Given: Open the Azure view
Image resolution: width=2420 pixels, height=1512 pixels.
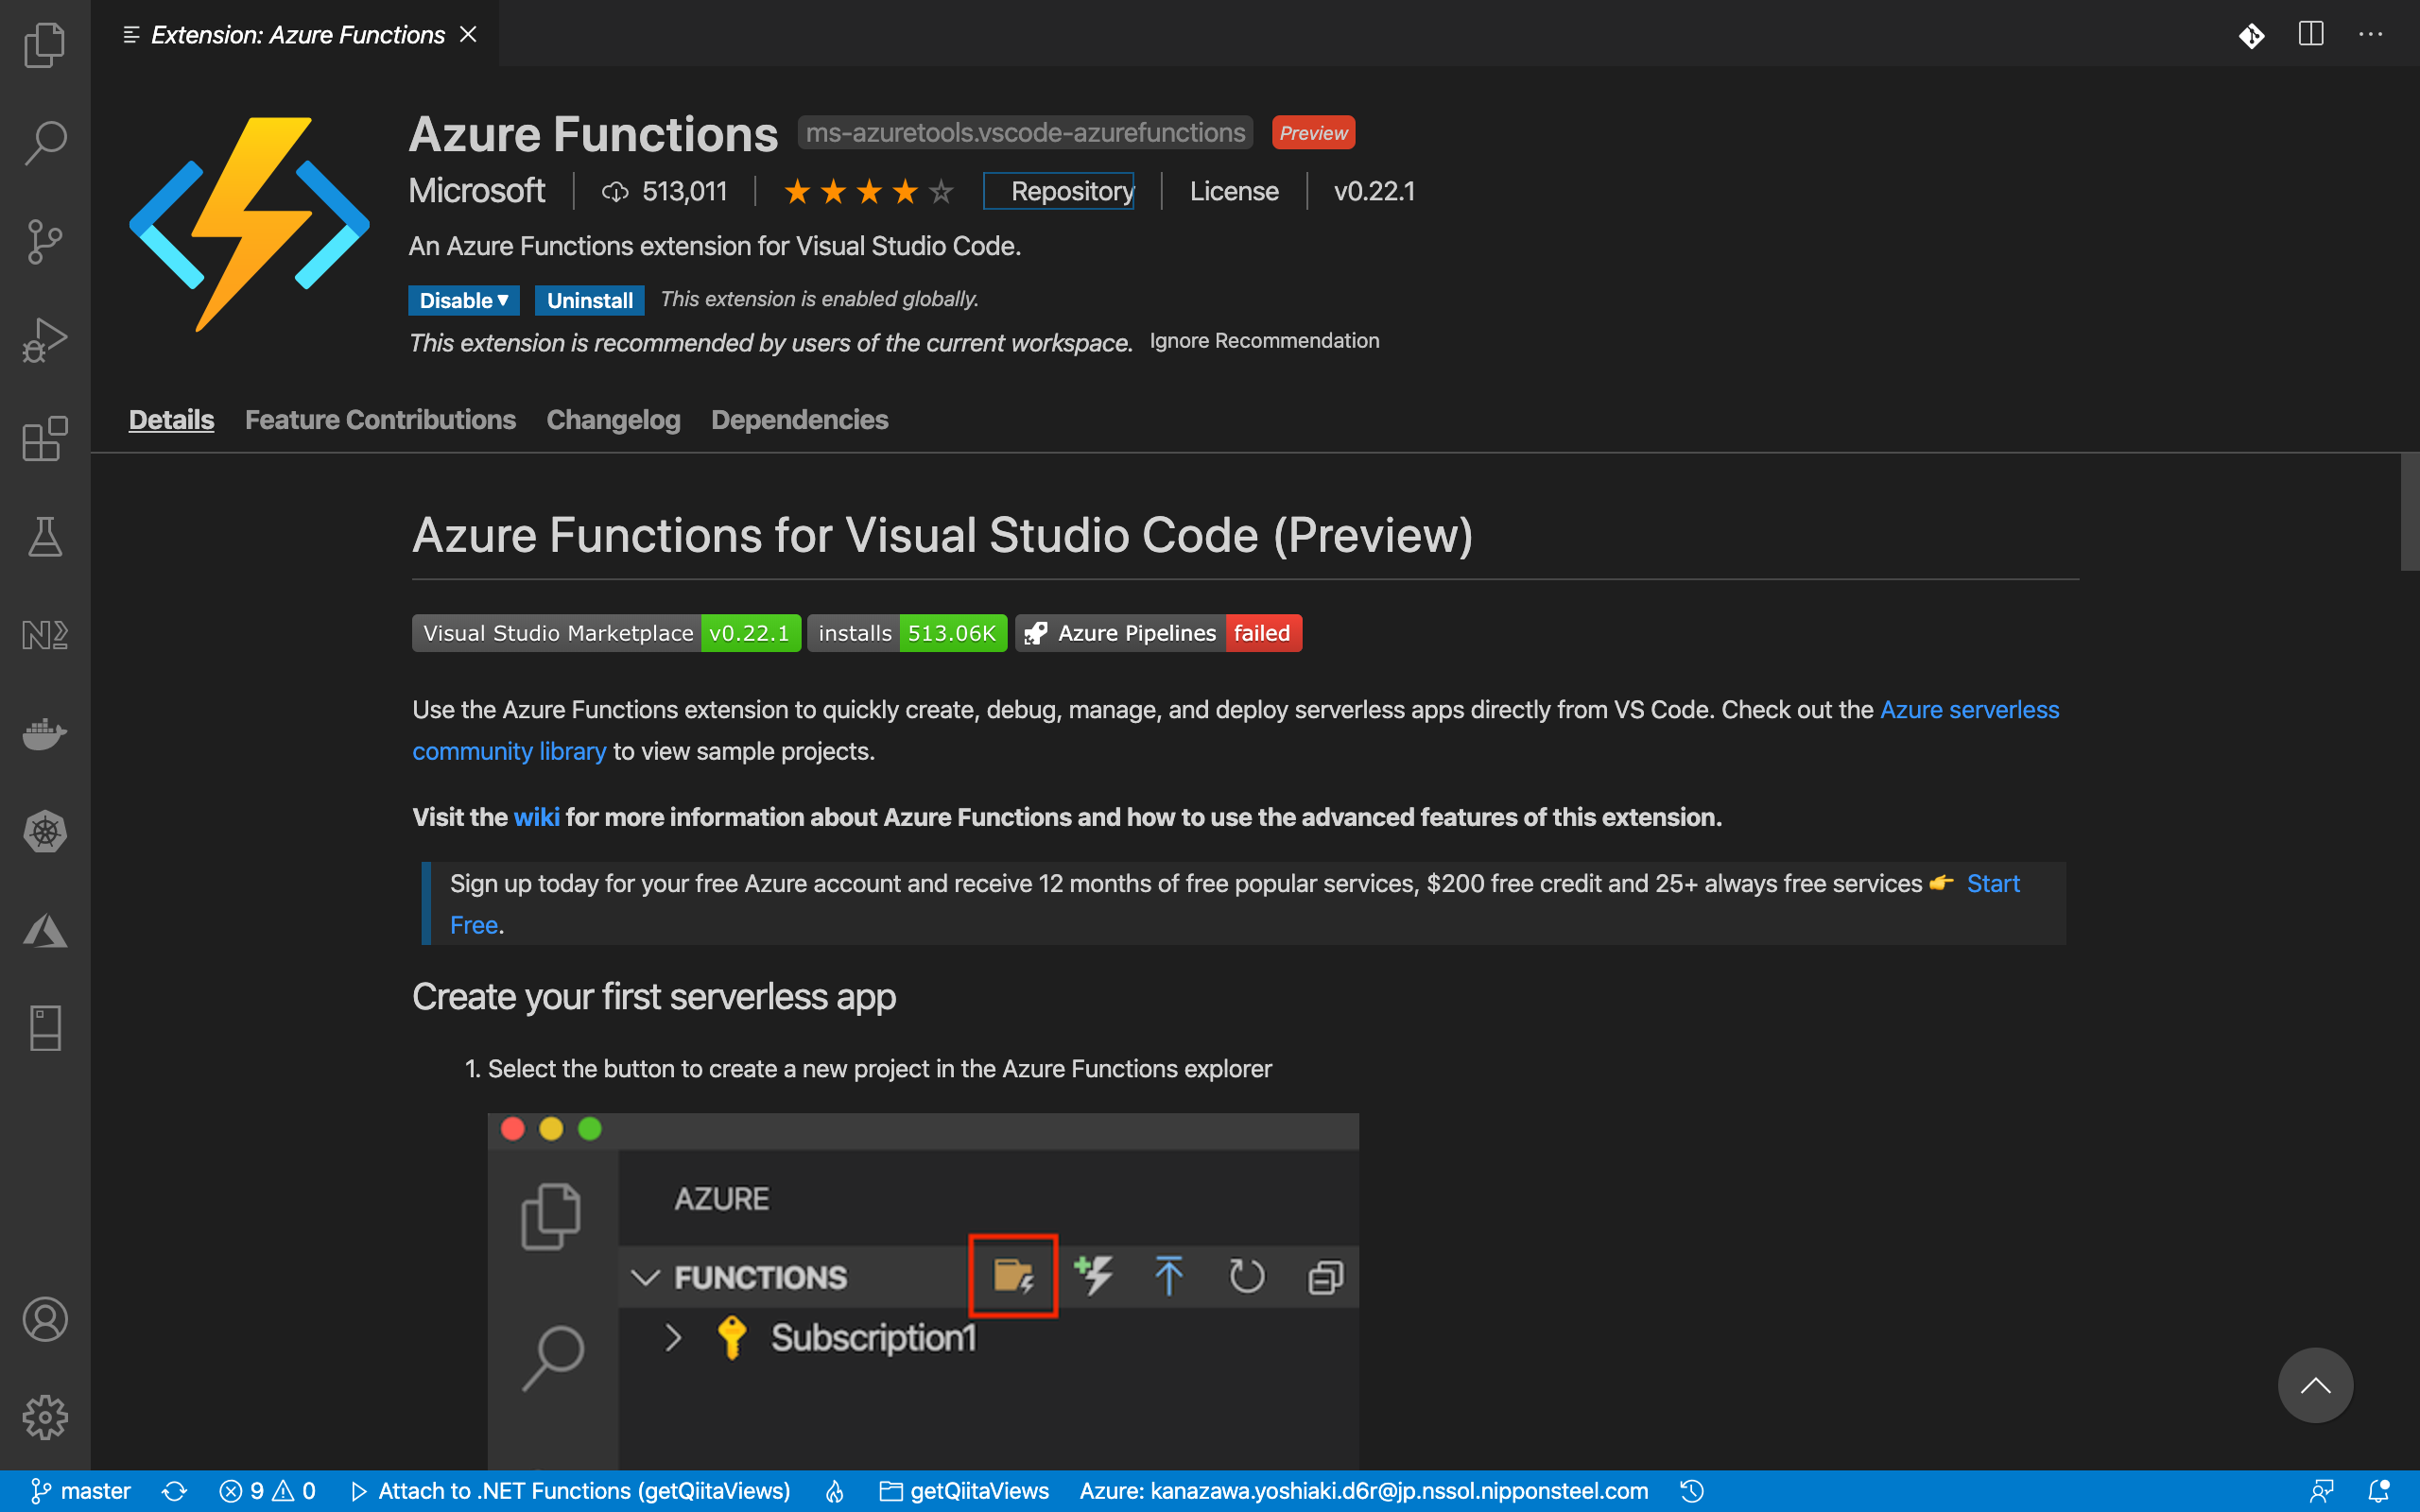Looking at the screenshot, I should [x=45, y=930].
